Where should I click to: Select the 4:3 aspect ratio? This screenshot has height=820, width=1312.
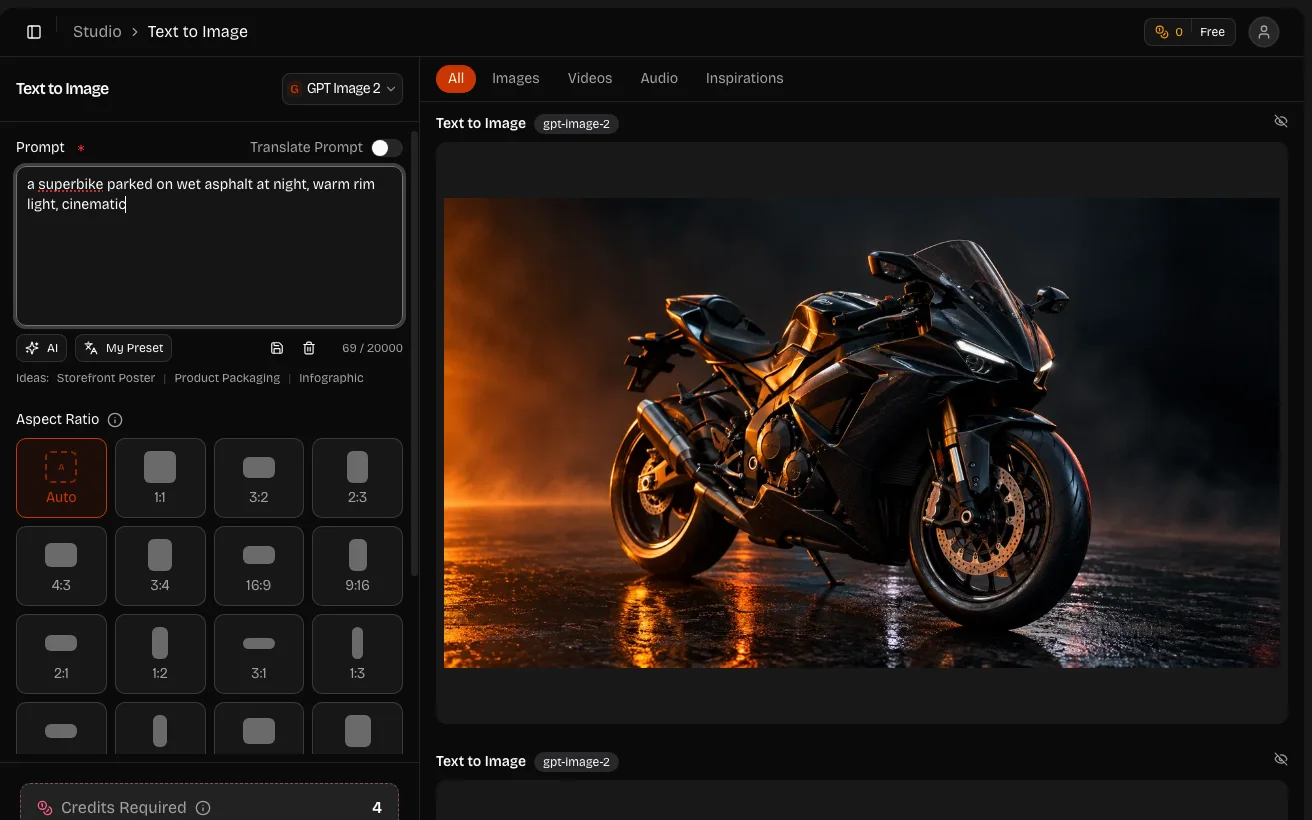61,566
